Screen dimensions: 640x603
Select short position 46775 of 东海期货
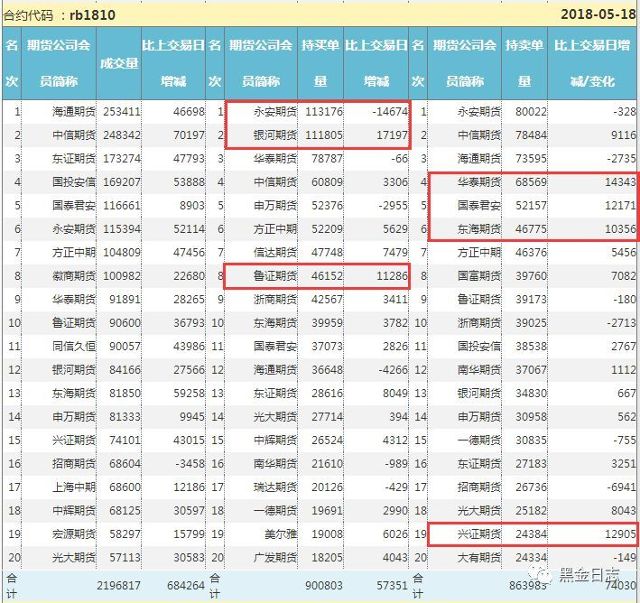click(x=531, y=229)
